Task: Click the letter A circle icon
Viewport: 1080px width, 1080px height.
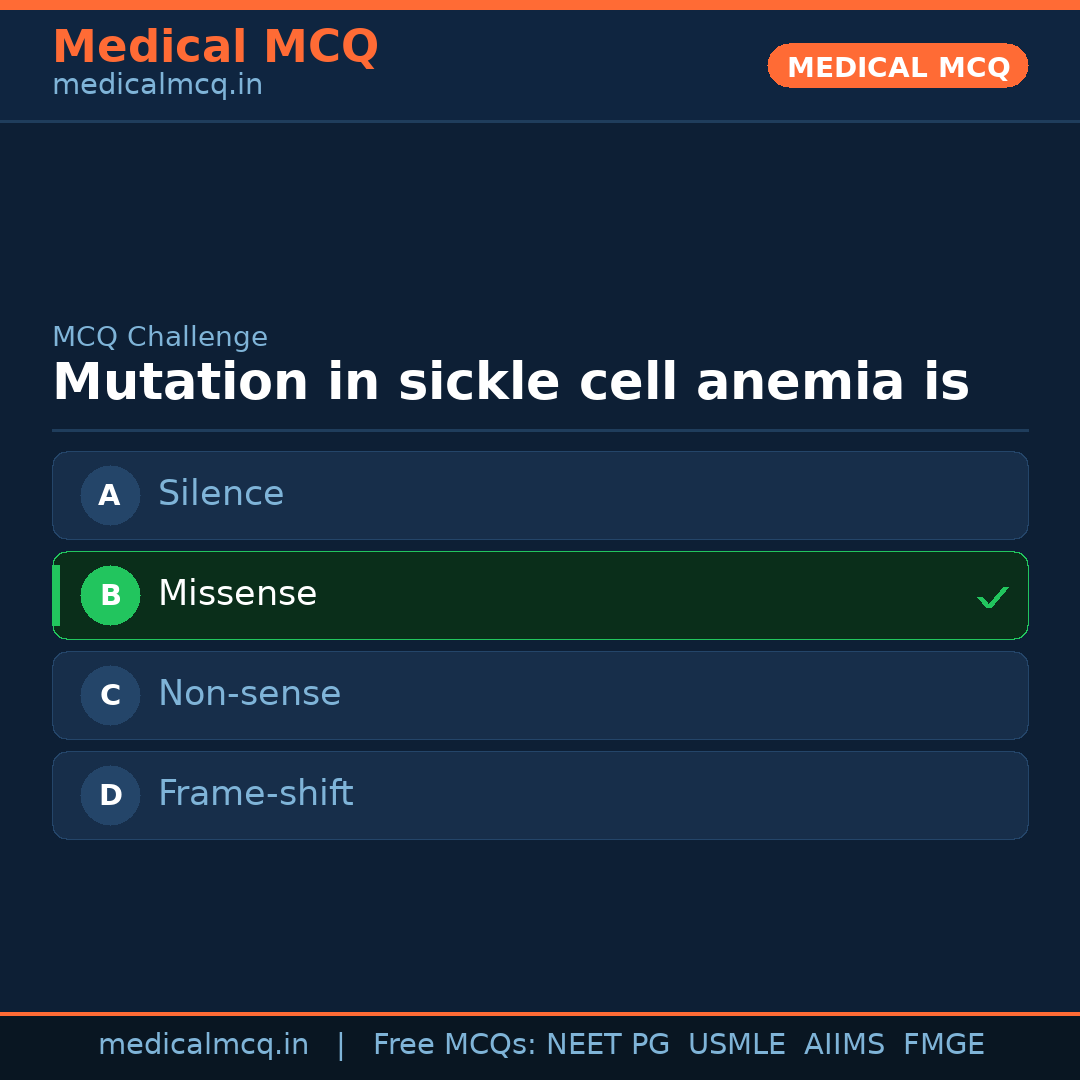Action: [x=110, y=495]
